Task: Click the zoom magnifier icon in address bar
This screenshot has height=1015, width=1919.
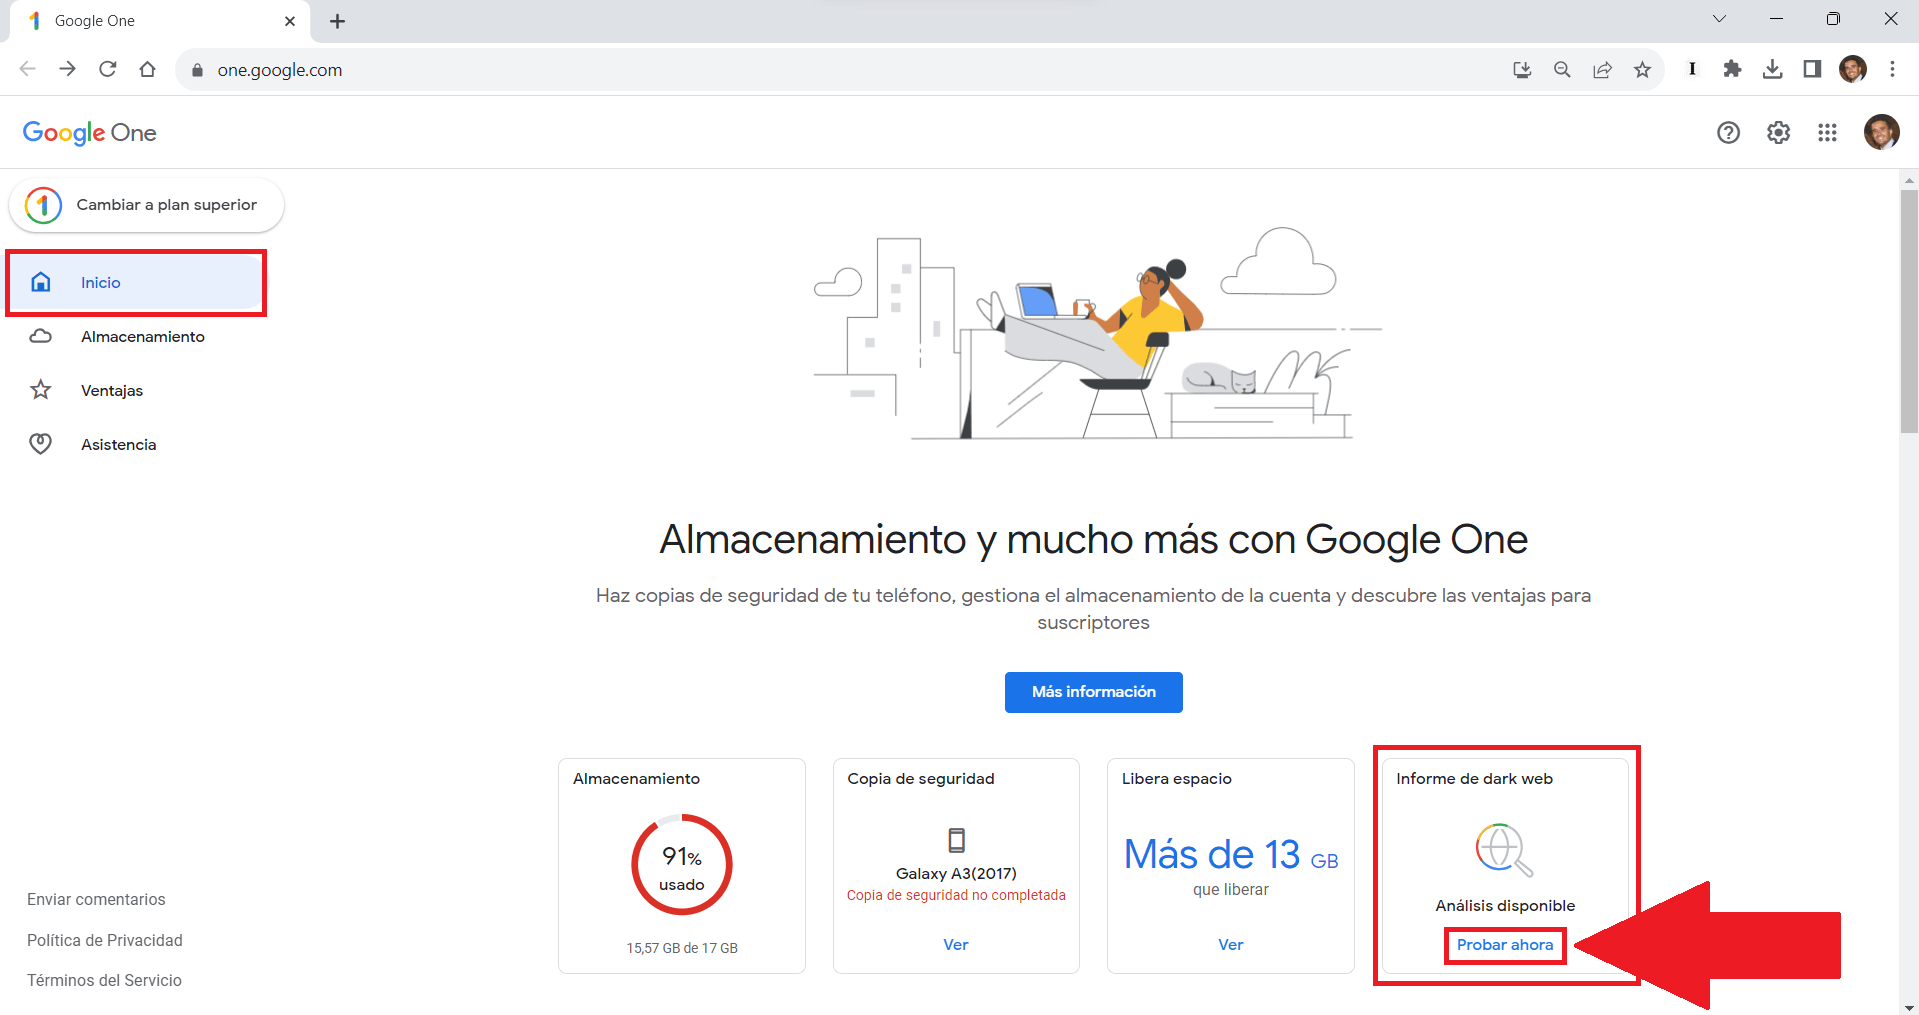Action: coord(1562,69)
